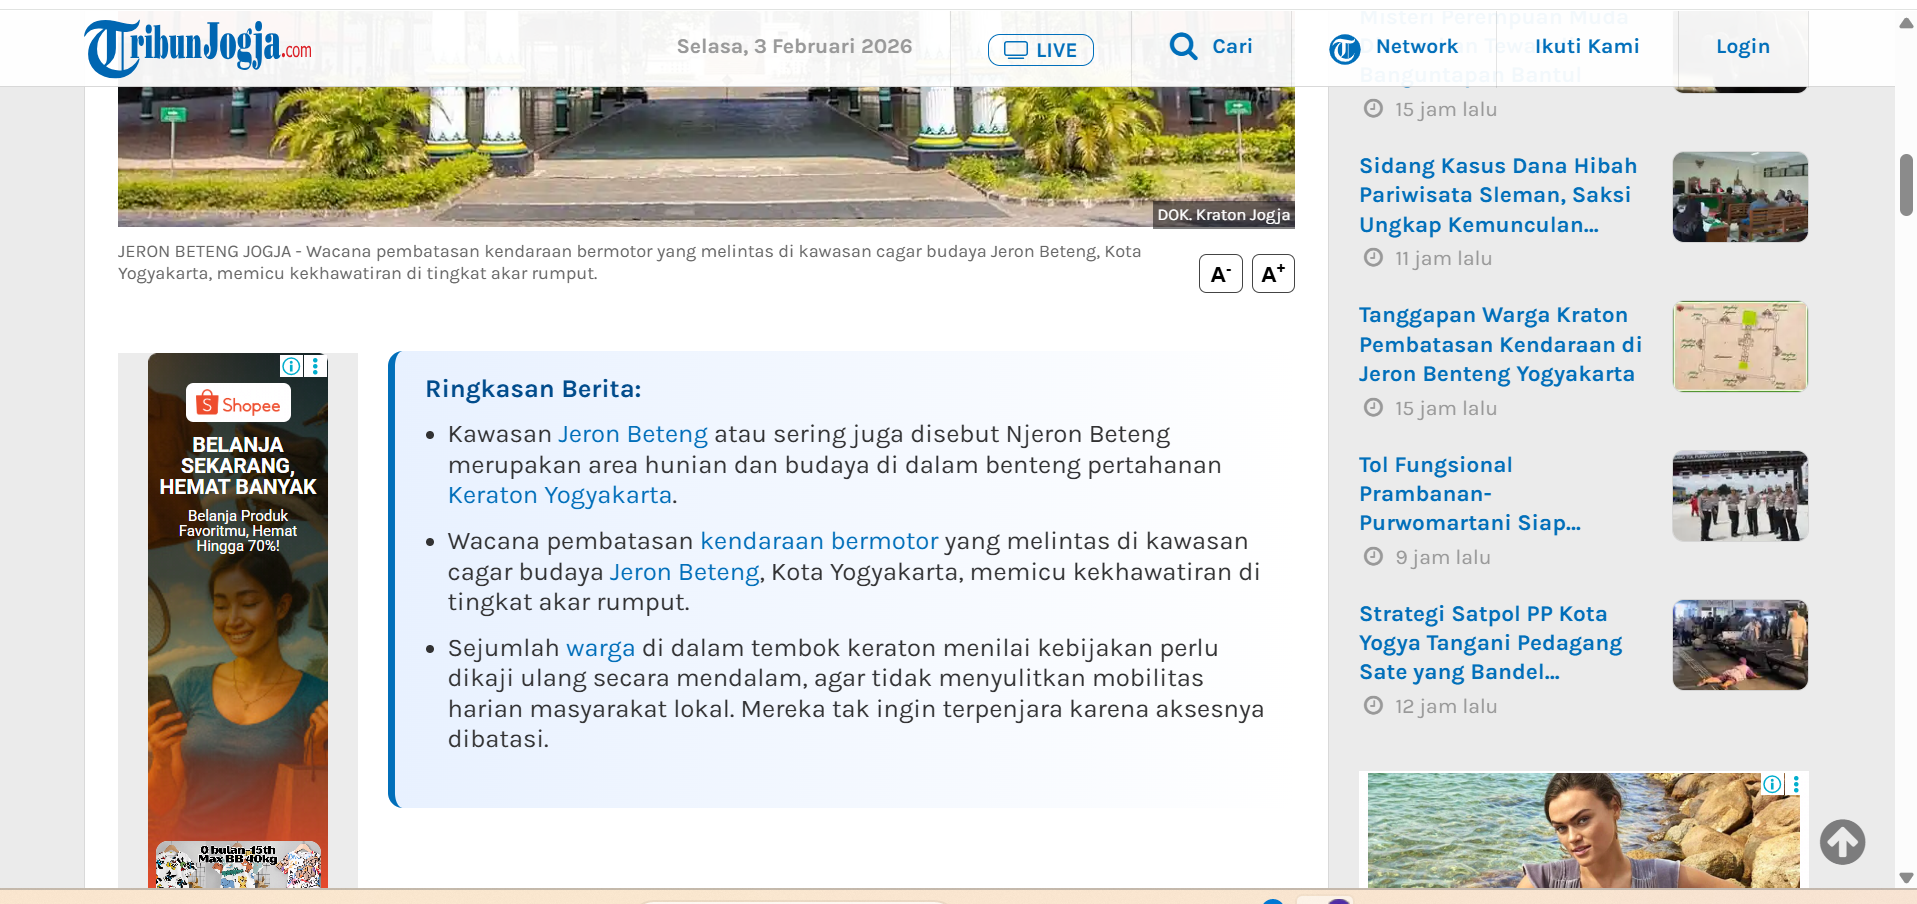Click the back-to-top arrow icon
1917x904 pixels.
click(1842, 842)
